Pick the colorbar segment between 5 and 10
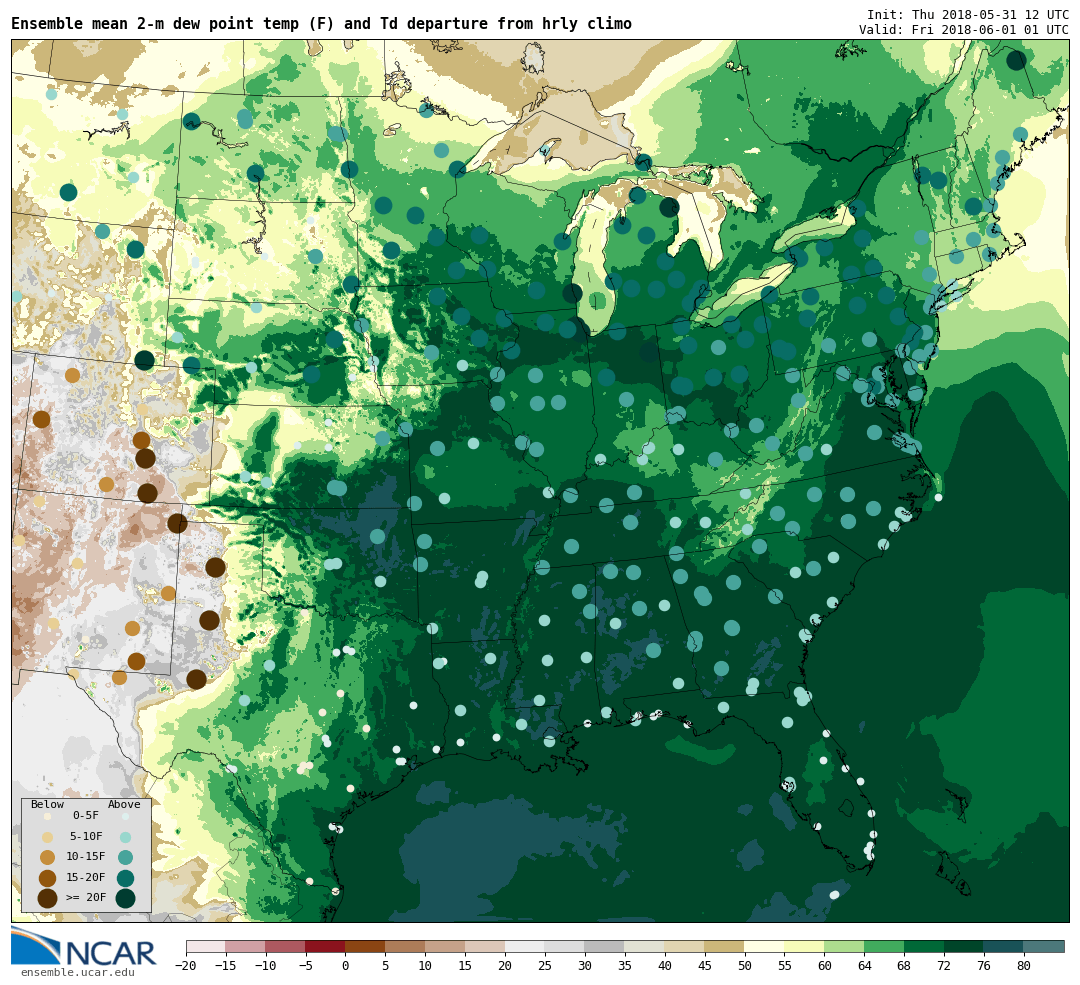Image resolution: width=1080 pixels, height=985 pixels. (x=406, y=946)
